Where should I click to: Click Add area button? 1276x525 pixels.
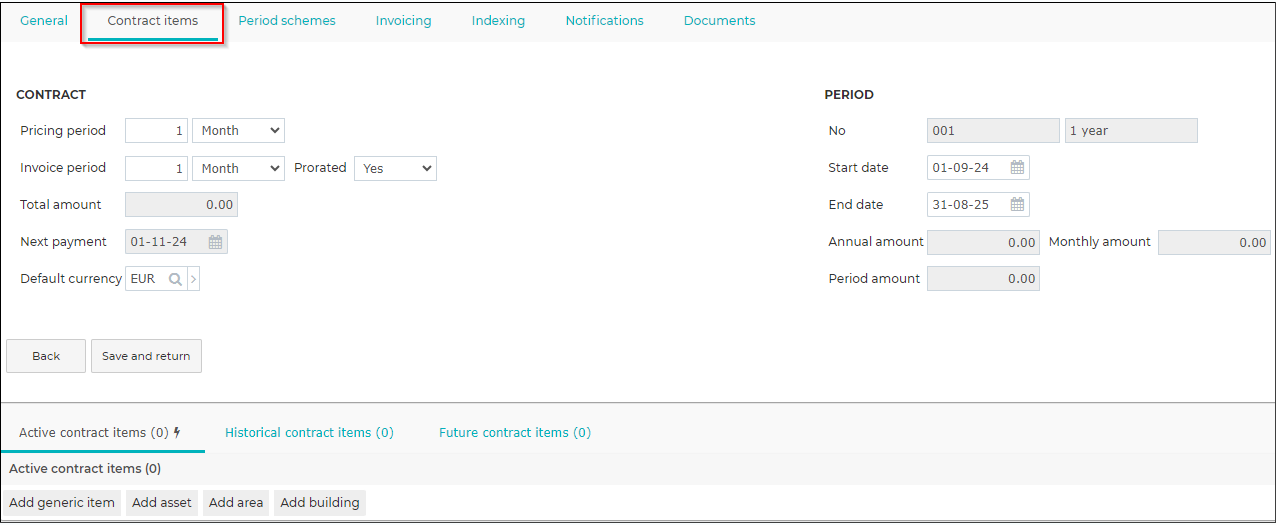pyautogui.click(x=236, y=503)
